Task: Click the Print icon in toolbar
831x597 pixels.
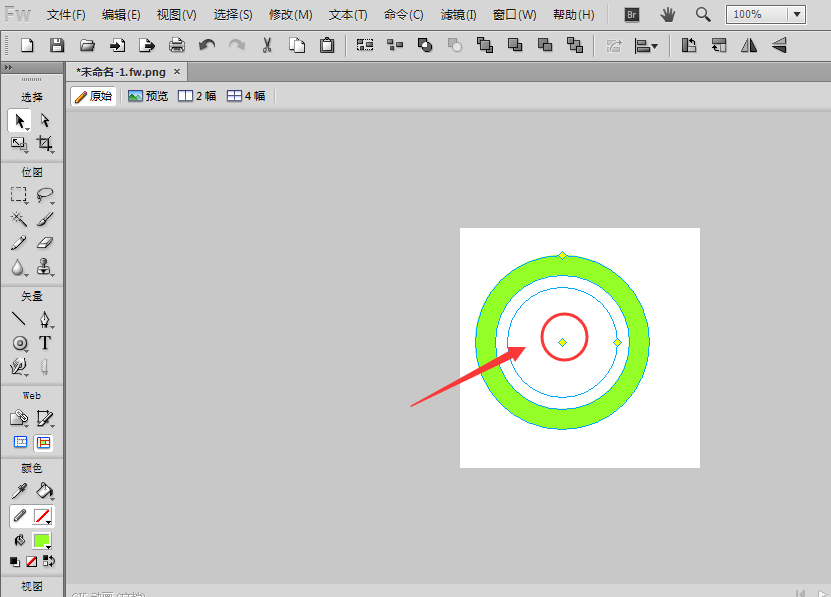Action: [177, 45]
